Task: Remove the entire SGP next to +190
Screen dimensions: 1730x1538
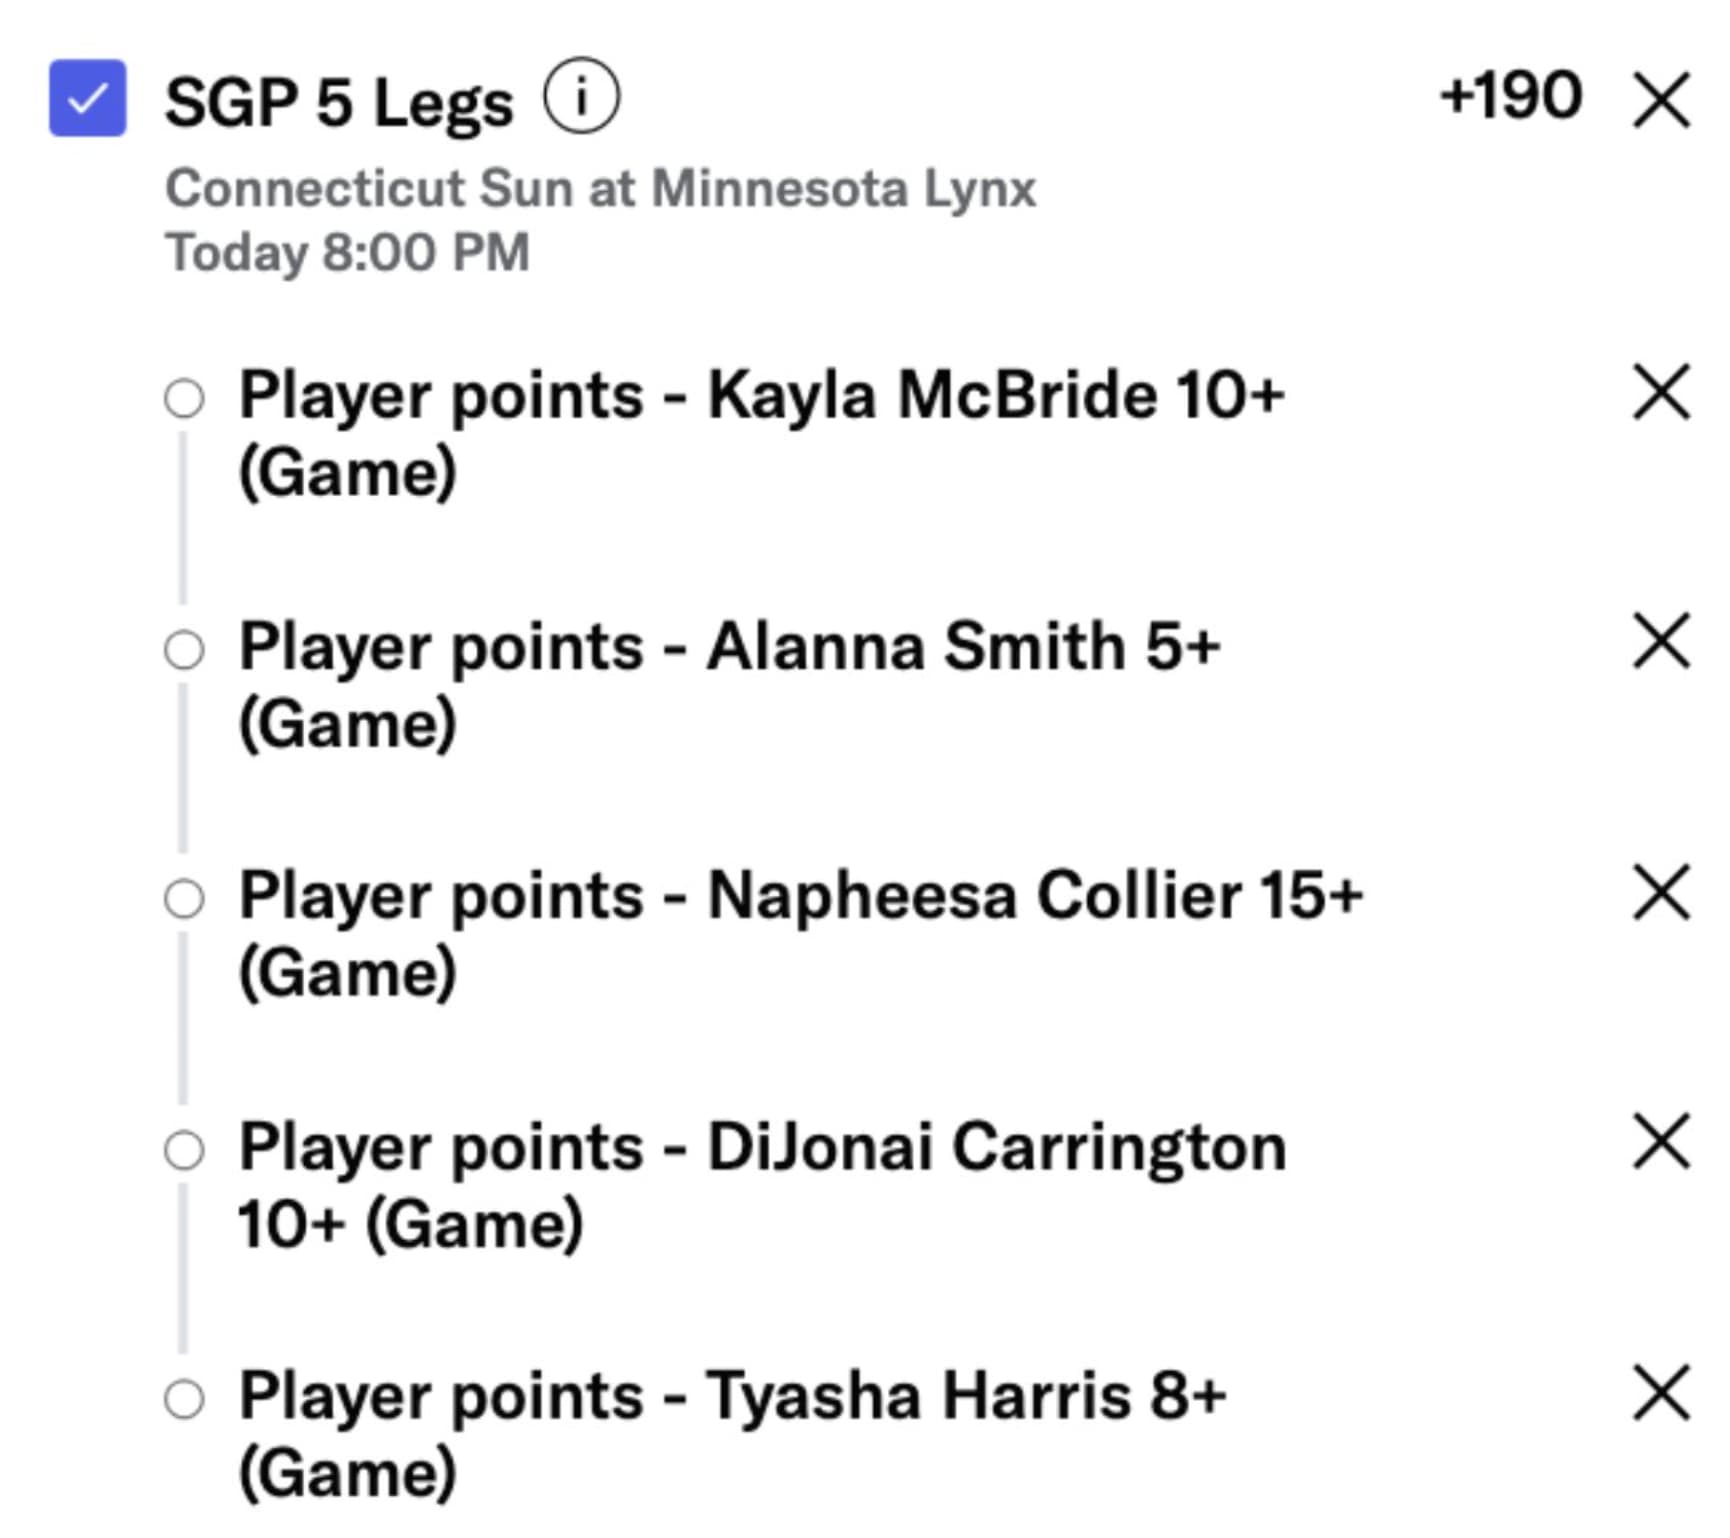Action: [1661, 100]
